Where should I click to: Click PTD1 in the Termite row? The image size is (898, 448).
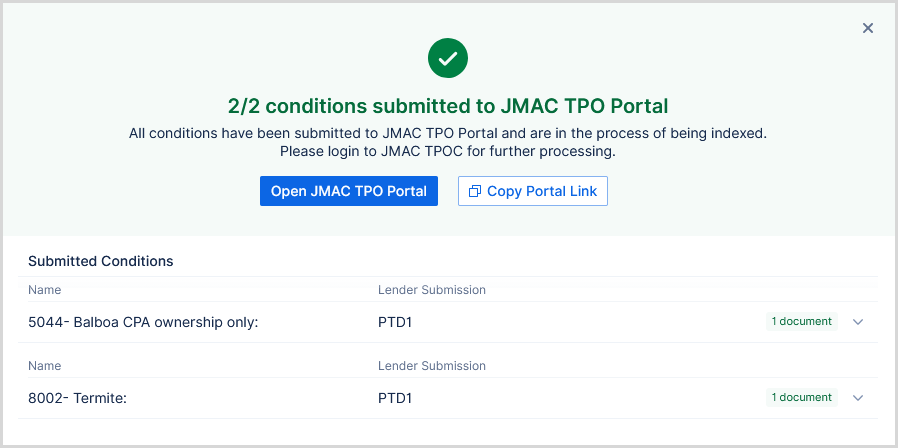click(x=395, y=398)
